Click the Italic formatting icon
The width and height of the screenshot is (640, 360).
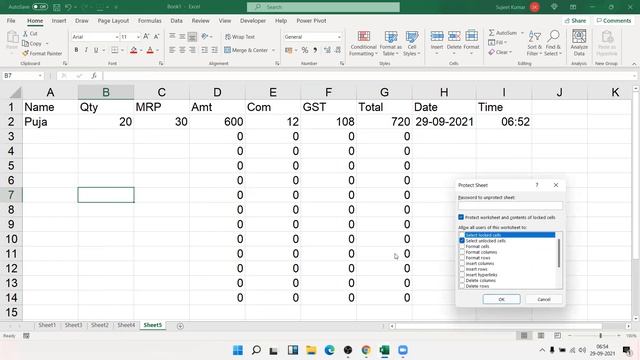tap(86, 50)
